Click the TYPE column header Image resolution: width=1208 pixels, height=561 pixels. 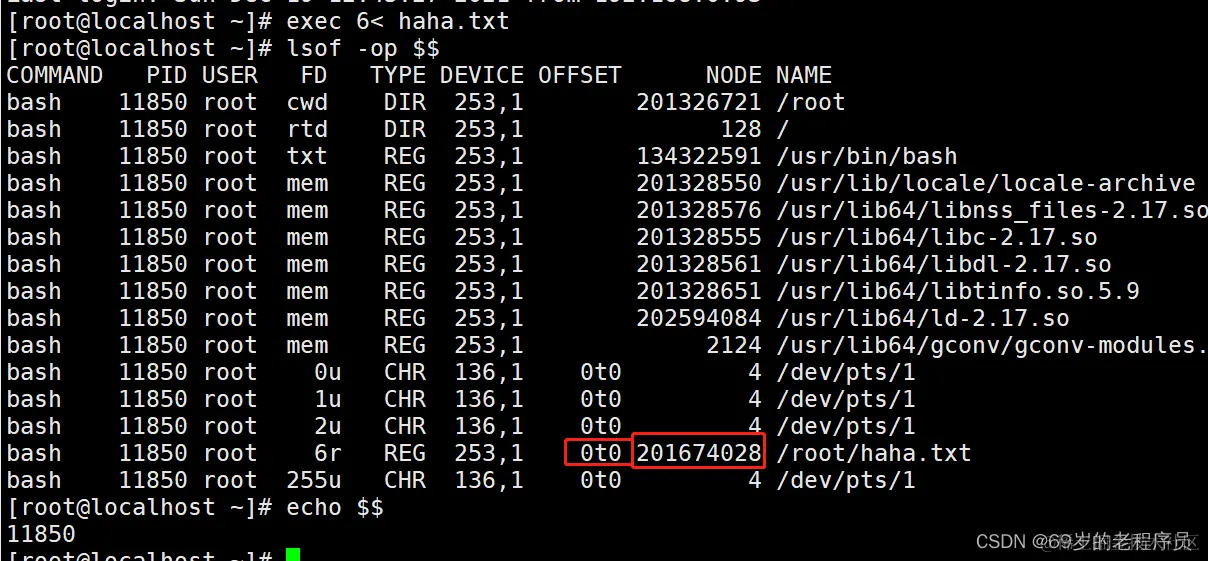pos(398,75)
